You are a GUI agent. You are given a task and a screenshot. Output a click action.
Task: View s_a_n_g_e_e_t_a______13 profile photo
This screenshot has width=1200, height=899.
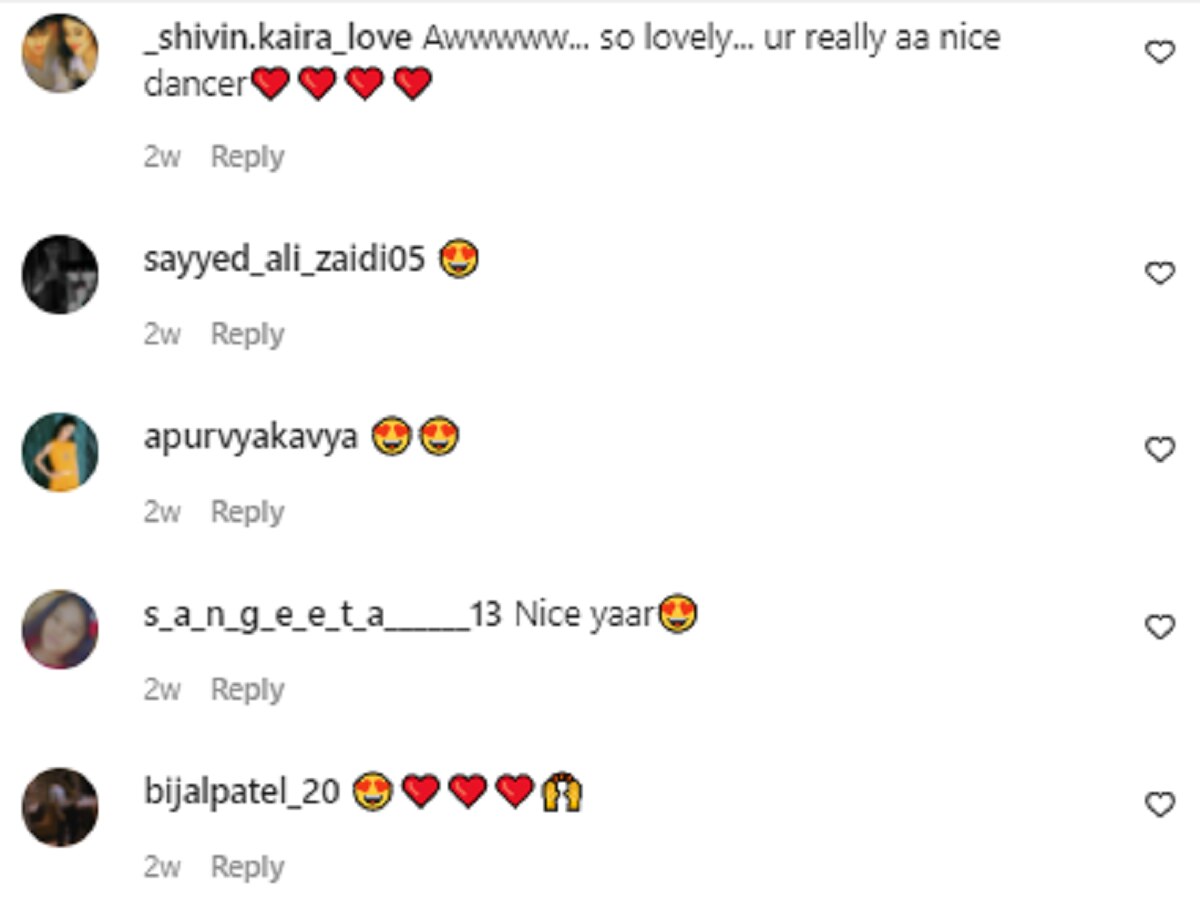(x=60, y=629)
